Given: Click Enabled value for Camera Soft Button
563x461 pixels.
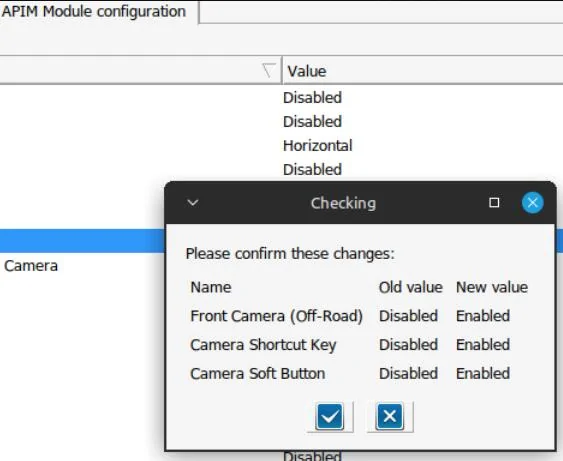Looking at the screenshot, I should tap(483, 373).
